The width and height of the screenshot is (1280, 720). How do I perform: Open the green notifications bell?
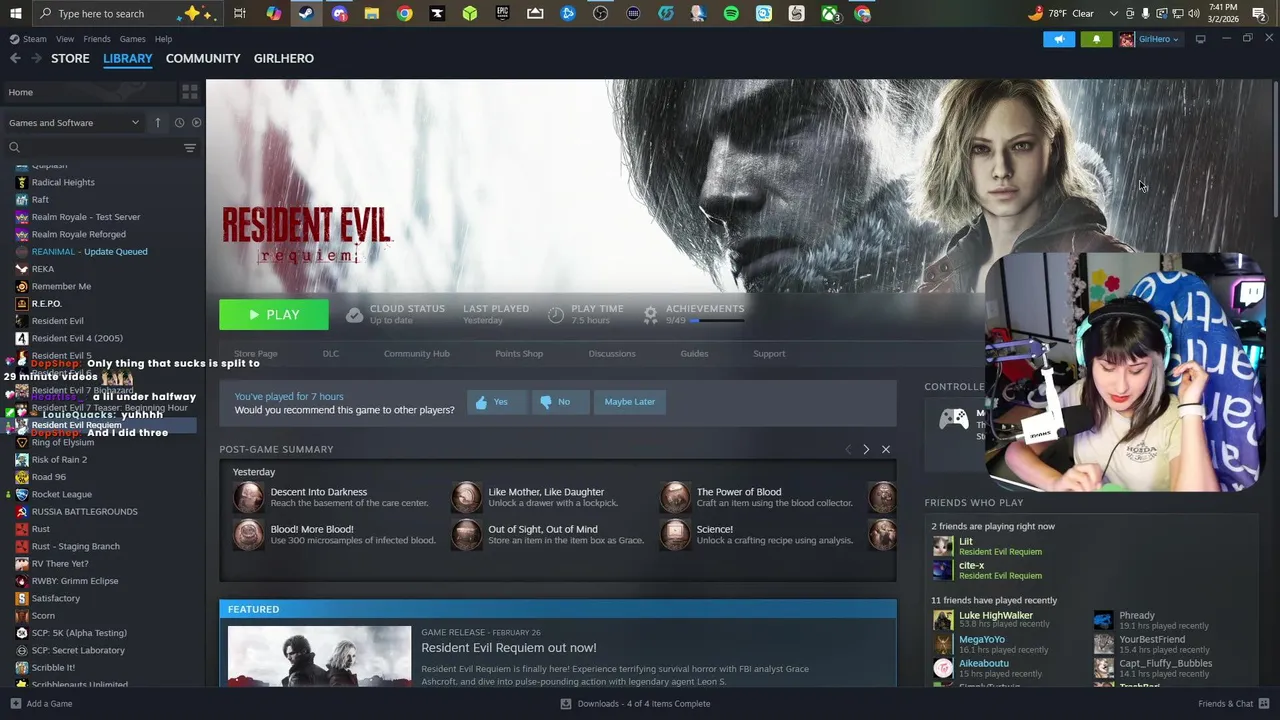point(1096,39)
